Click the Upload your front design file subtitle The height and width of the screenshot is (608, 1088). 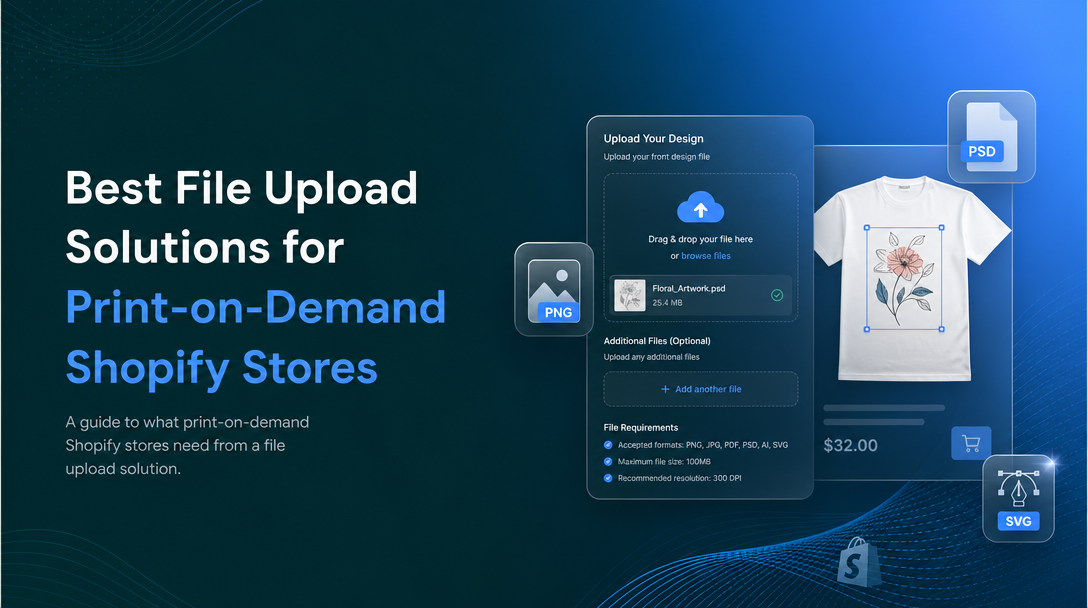tap(656, 157)
